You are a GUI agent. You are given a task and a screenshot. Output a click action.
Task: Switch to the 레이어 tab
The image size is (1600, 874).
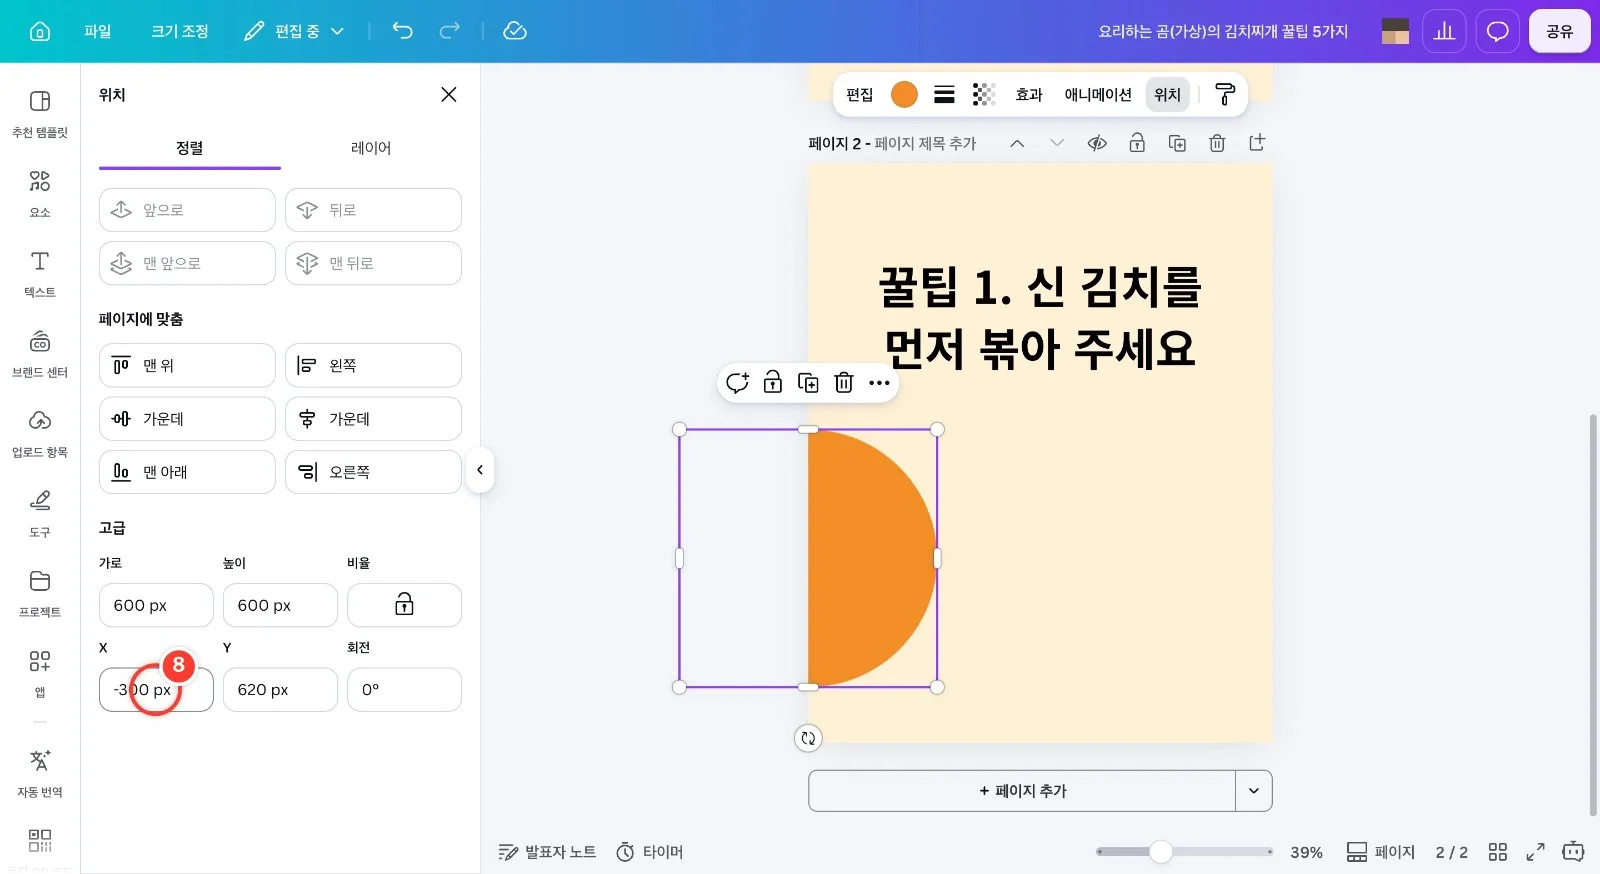point(371,148)
